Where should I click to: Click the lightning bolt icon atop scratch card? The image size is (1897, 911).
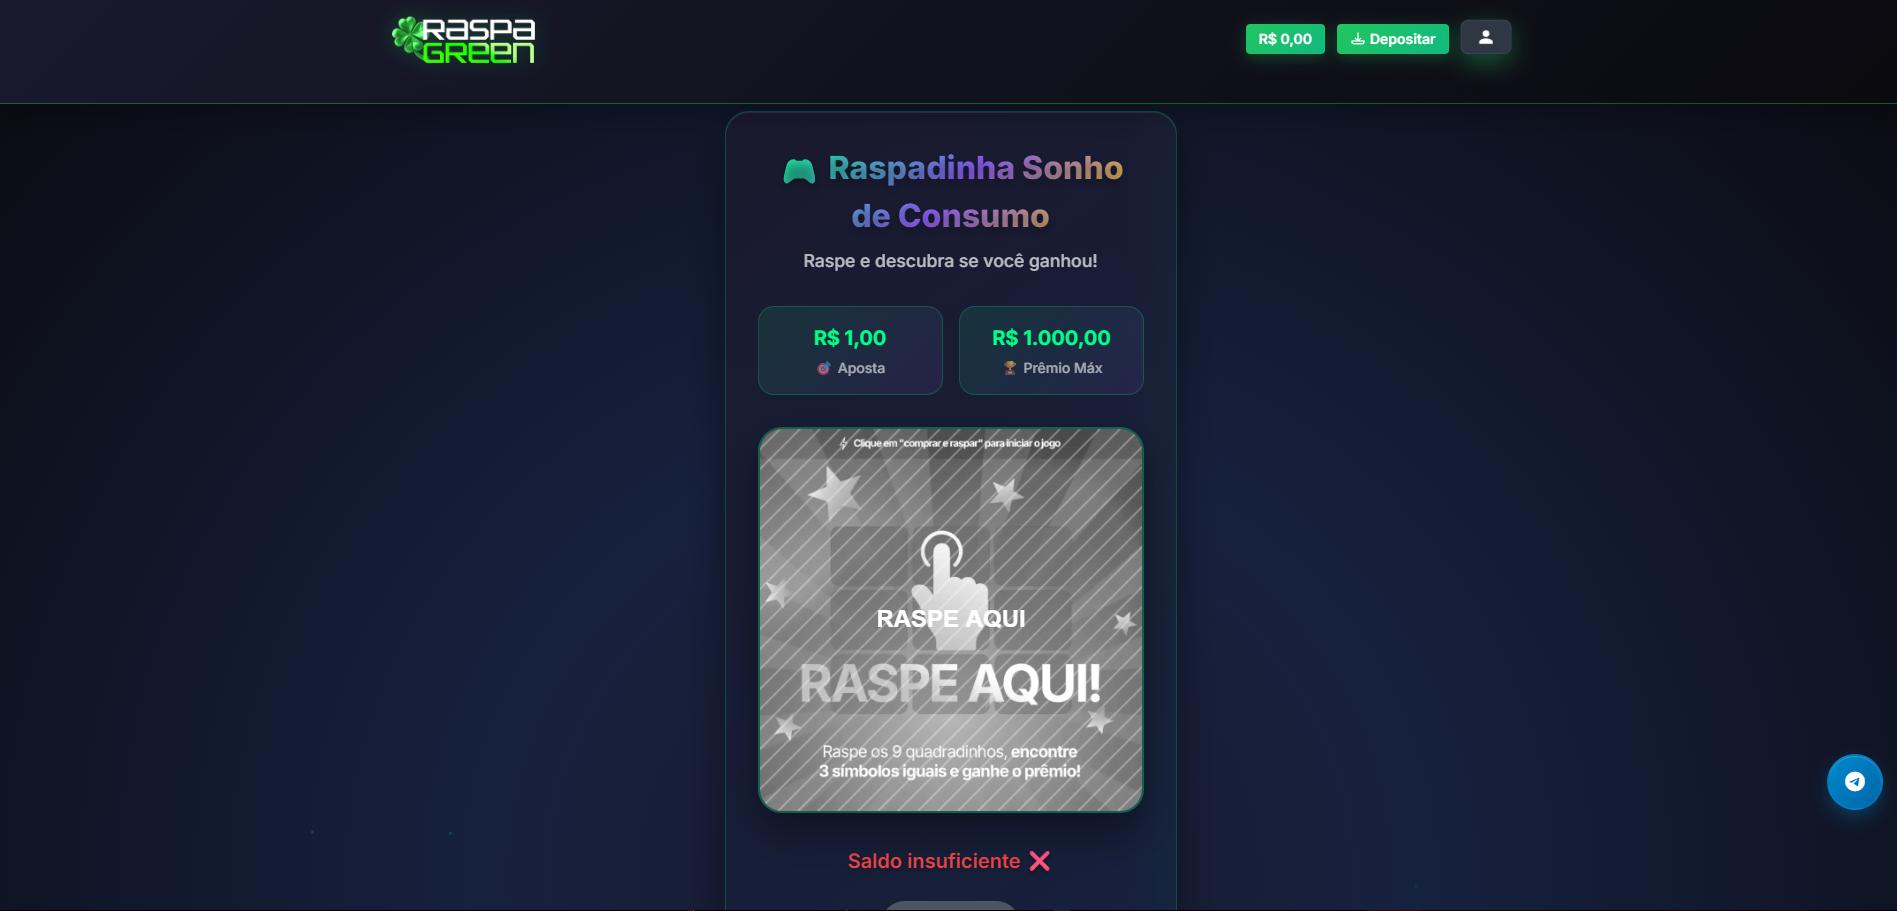pyautogui.click(x=844, y=443)
